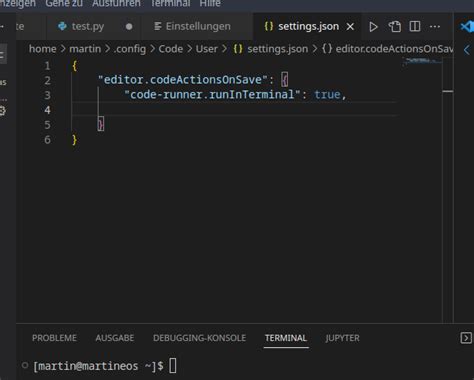Click the closing yellow brace on line 6
This screenshot has width=474, height=380.
[x=75, y=139]
